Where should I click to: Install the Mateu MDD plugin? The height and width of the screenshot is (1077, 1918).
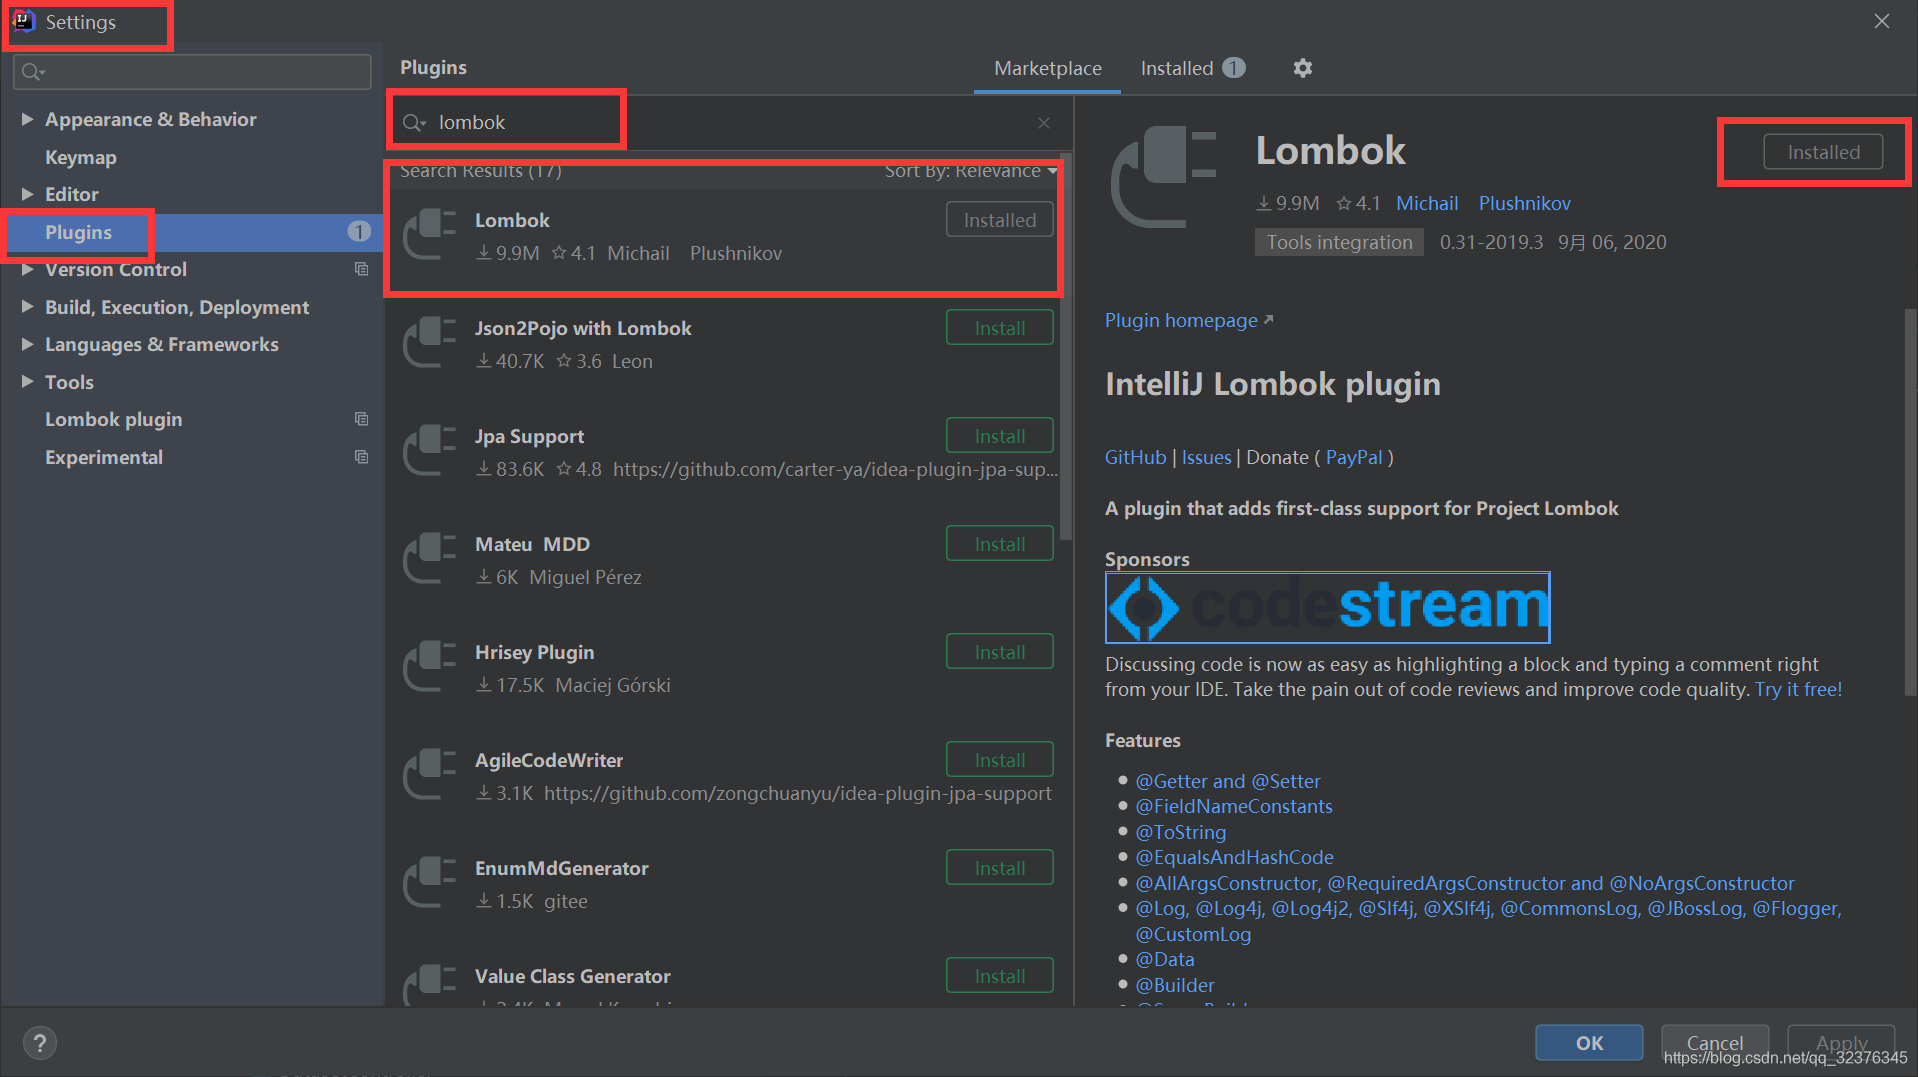pos(999,544)
